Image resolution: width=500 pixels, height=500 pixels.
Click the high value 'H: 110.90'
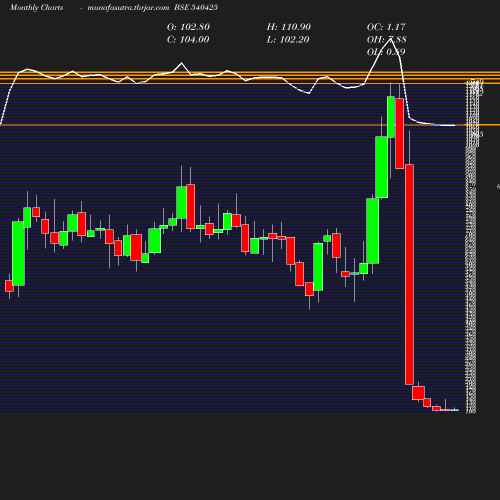289,27
